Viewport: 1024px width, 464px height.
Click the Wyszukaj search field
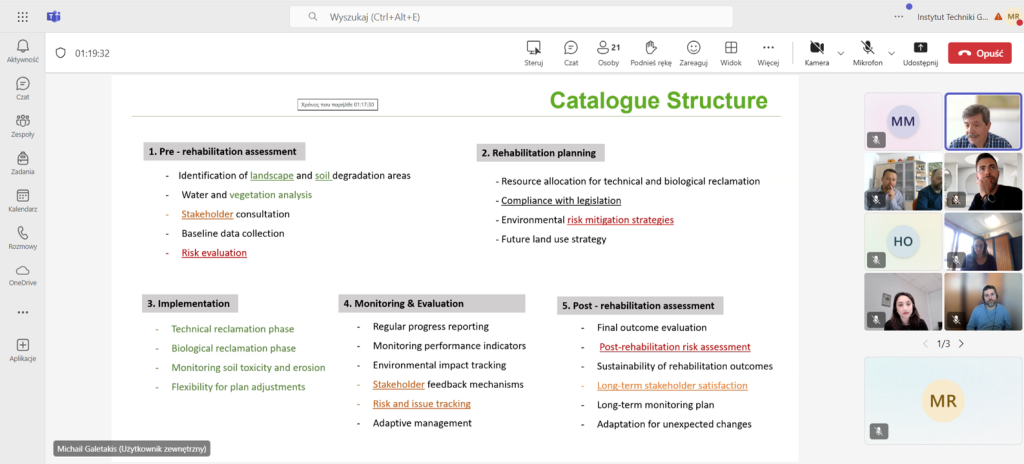511,17
